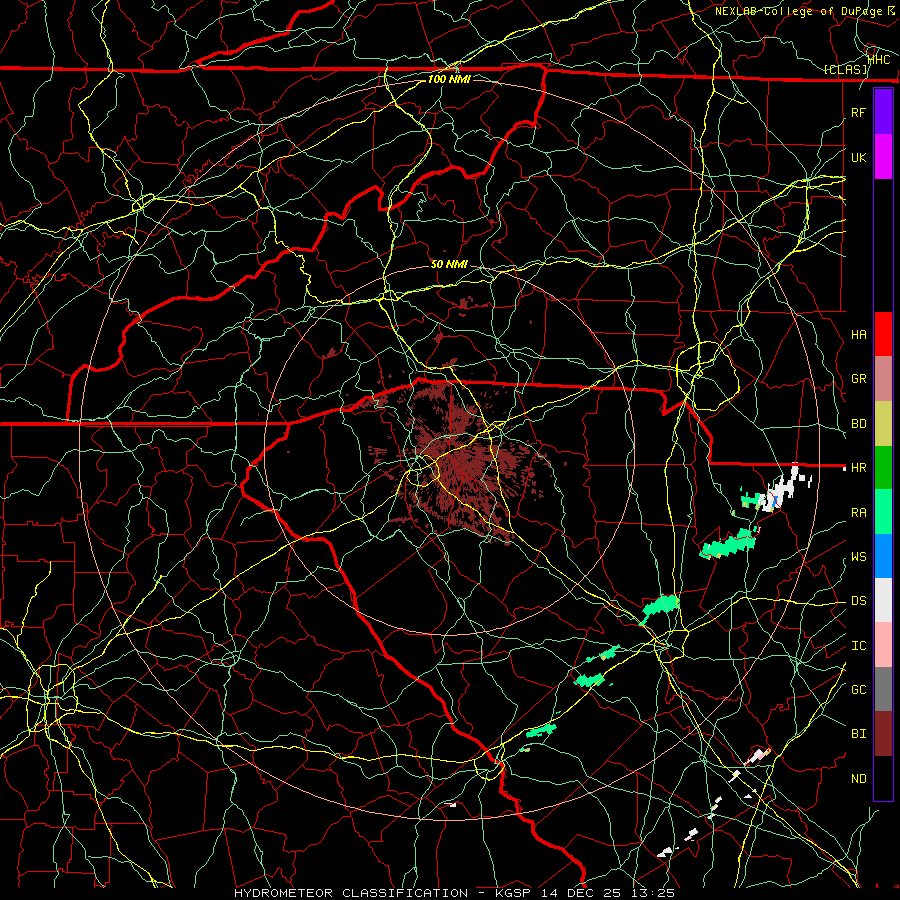Click the '50 NMI' range ring label
The height and width of the screenshot is (900, 900).
(x=449, y=264)
